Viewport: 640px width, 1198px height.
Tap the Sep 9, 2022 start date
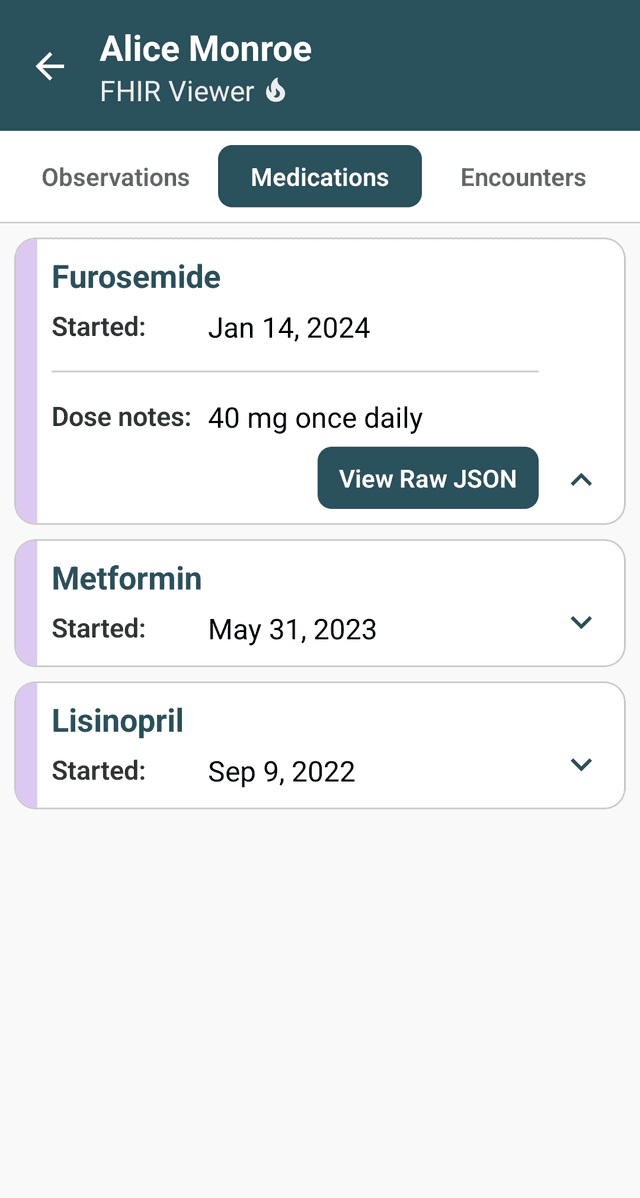(x=281, y=772)
